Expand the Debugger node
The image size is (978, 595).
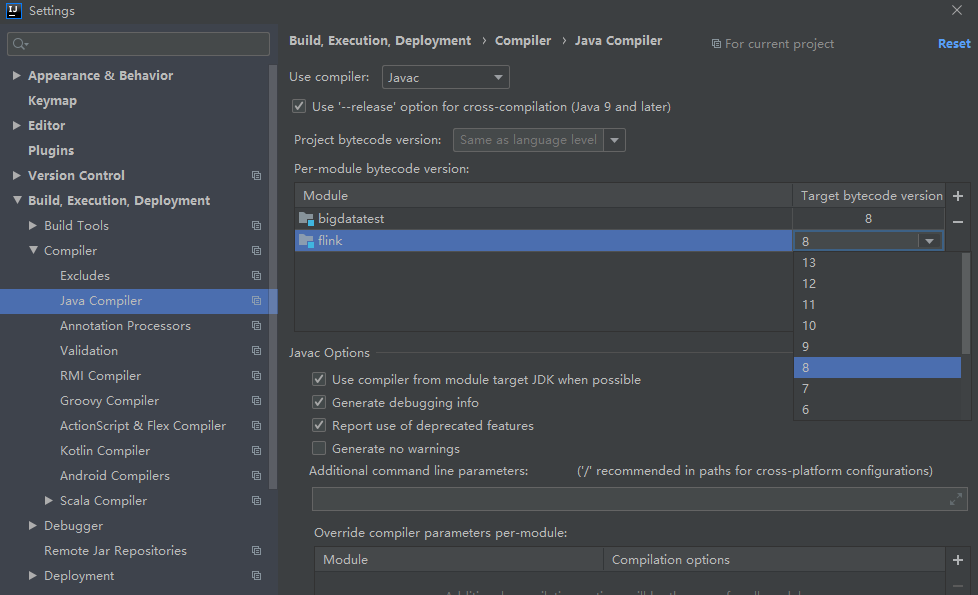[33, 525]
